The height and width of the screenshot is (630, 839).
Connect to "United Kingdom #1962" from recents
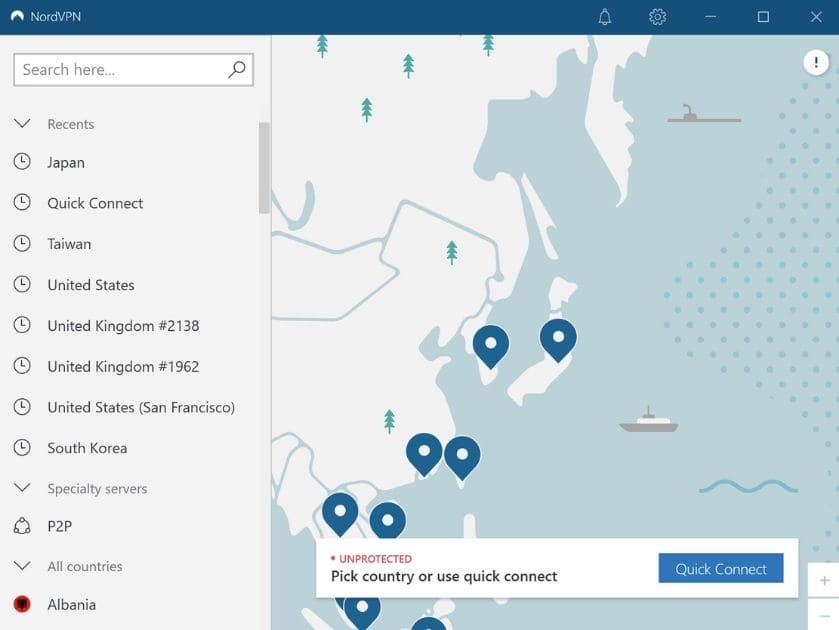pyautogui.click(x=123, y=366)
